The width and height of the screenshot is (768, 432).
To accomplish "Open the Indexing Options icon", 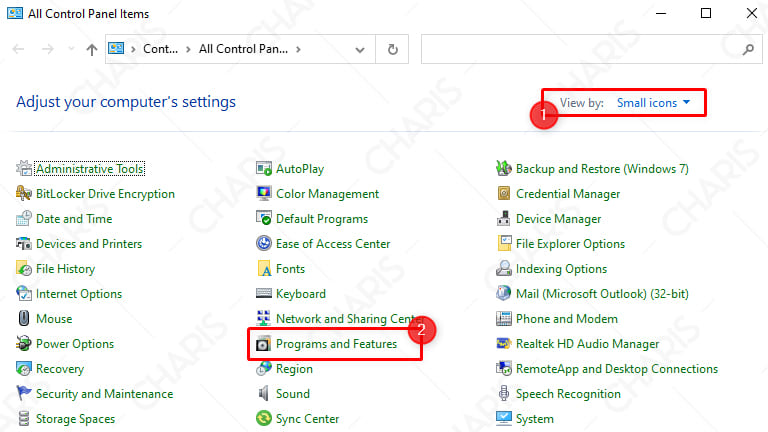I will coord(504,268).
